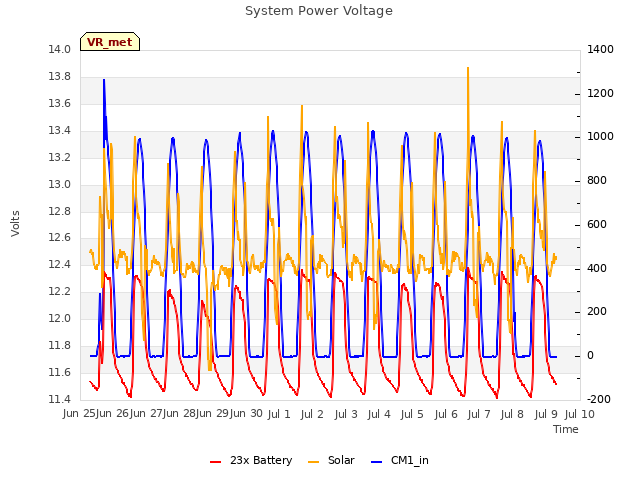Click the Jun 25 x-axis tick label
The height and width of the screenshot is (480, 640).
tap(80, 413)
